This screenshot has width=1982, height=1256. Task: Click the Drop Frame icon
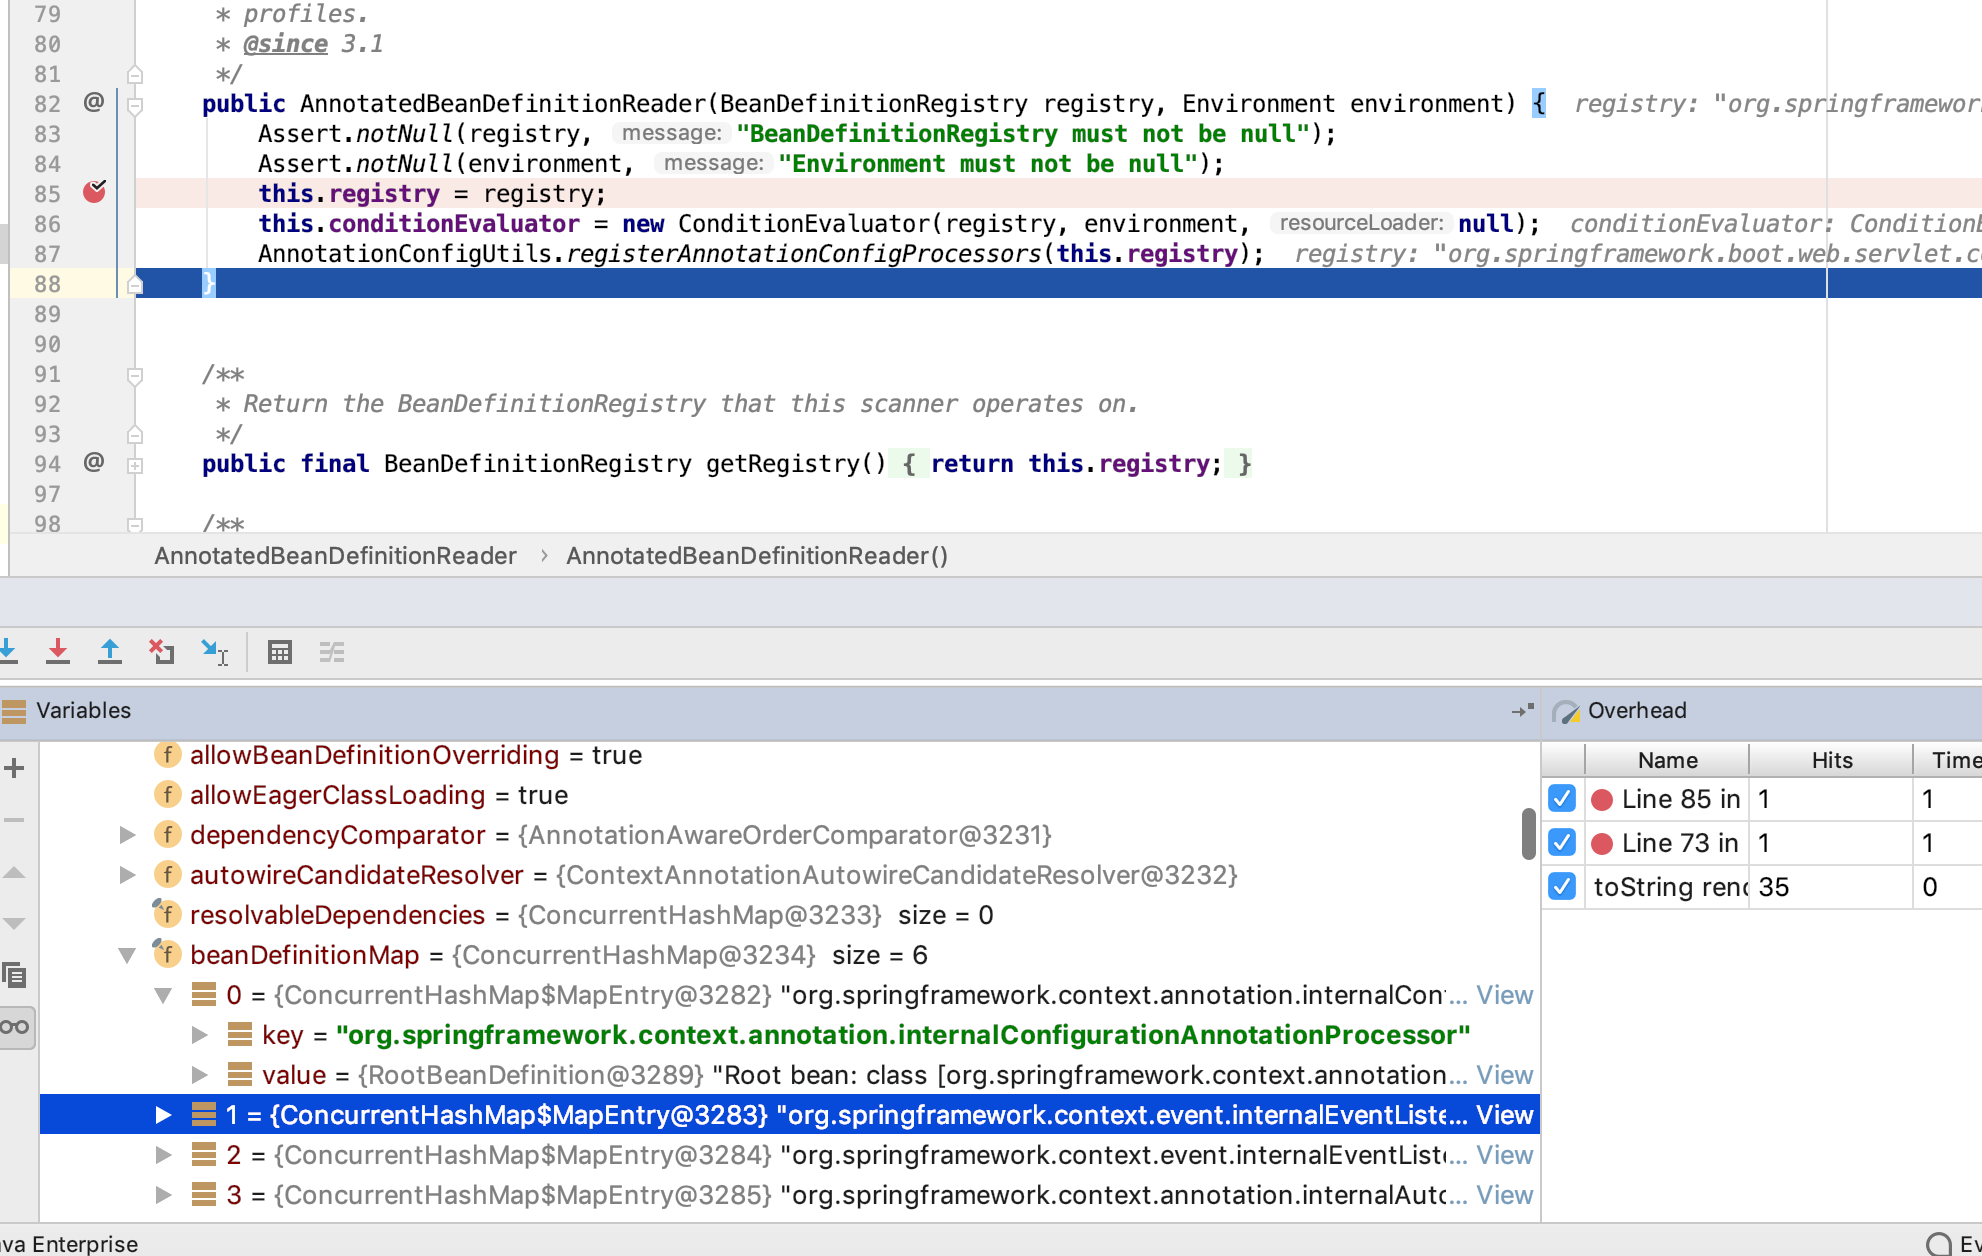[x=162, y=652]
